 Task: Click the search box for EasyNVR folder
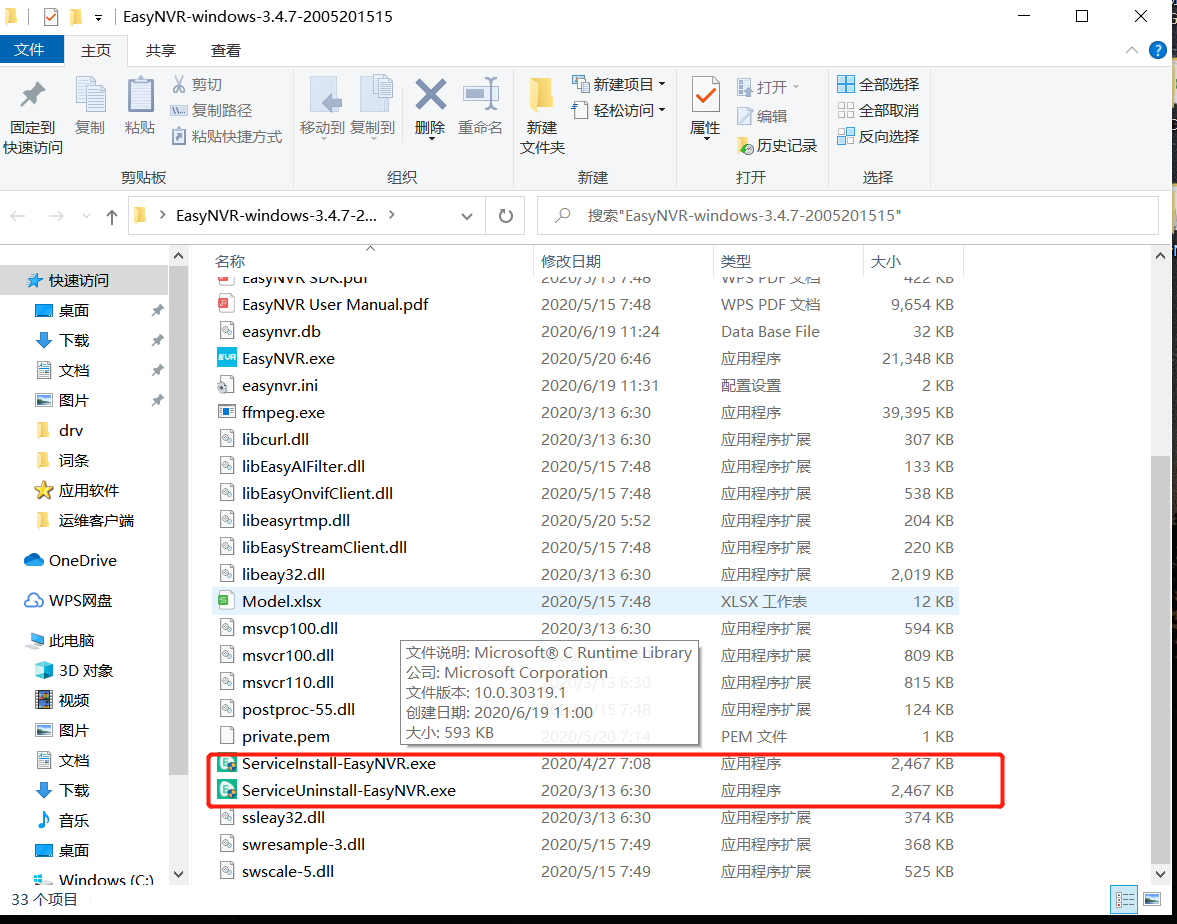[x=848, y=216]
